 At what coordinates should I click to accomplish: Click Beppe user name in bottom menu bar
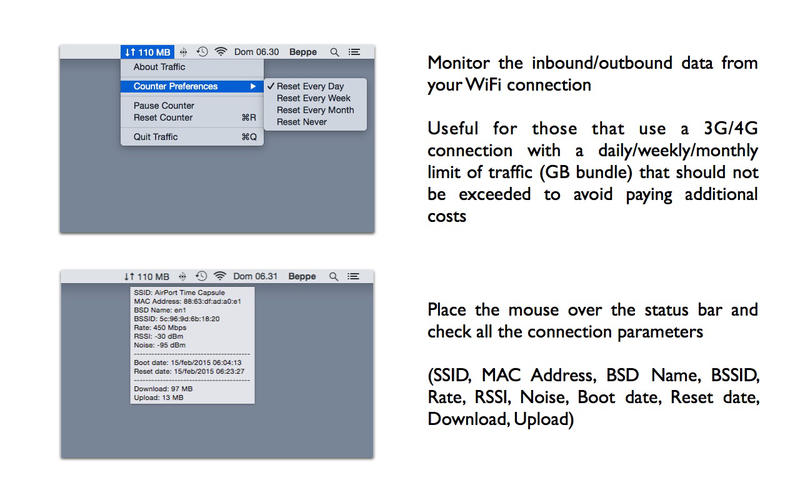coord(302,276)
